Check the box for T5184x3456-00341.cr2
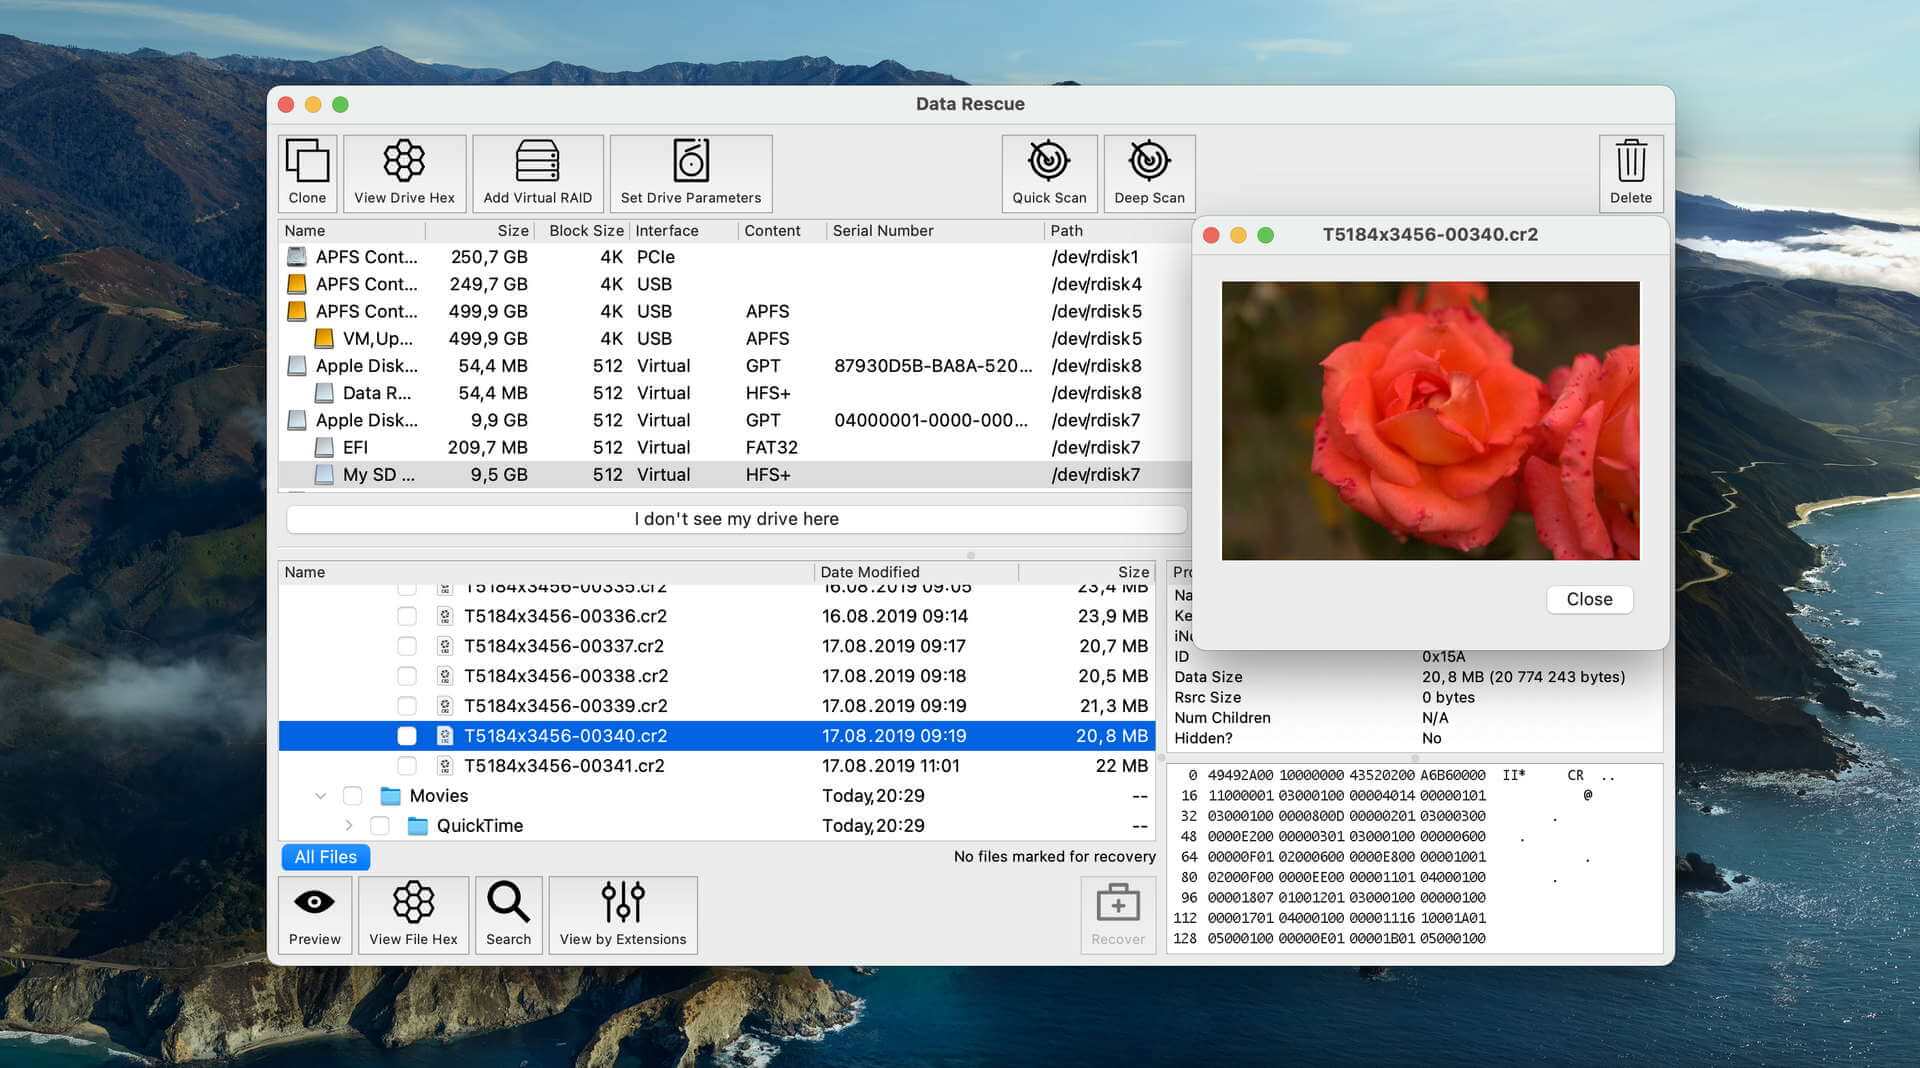This screenshot has width=1920, height=1068. 407,766
